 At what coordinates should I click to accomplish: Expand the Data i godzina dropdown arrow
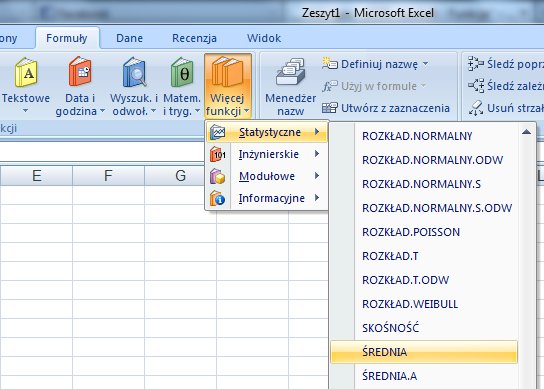[102, 111]
